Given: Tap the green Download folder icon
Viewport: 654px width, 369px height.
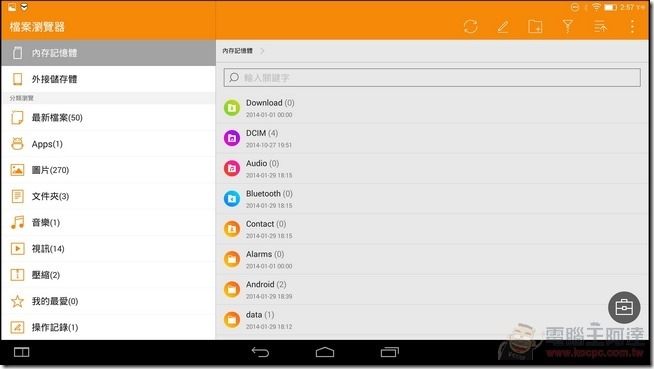Looking at the screenshot, I should tap(232, 108).
